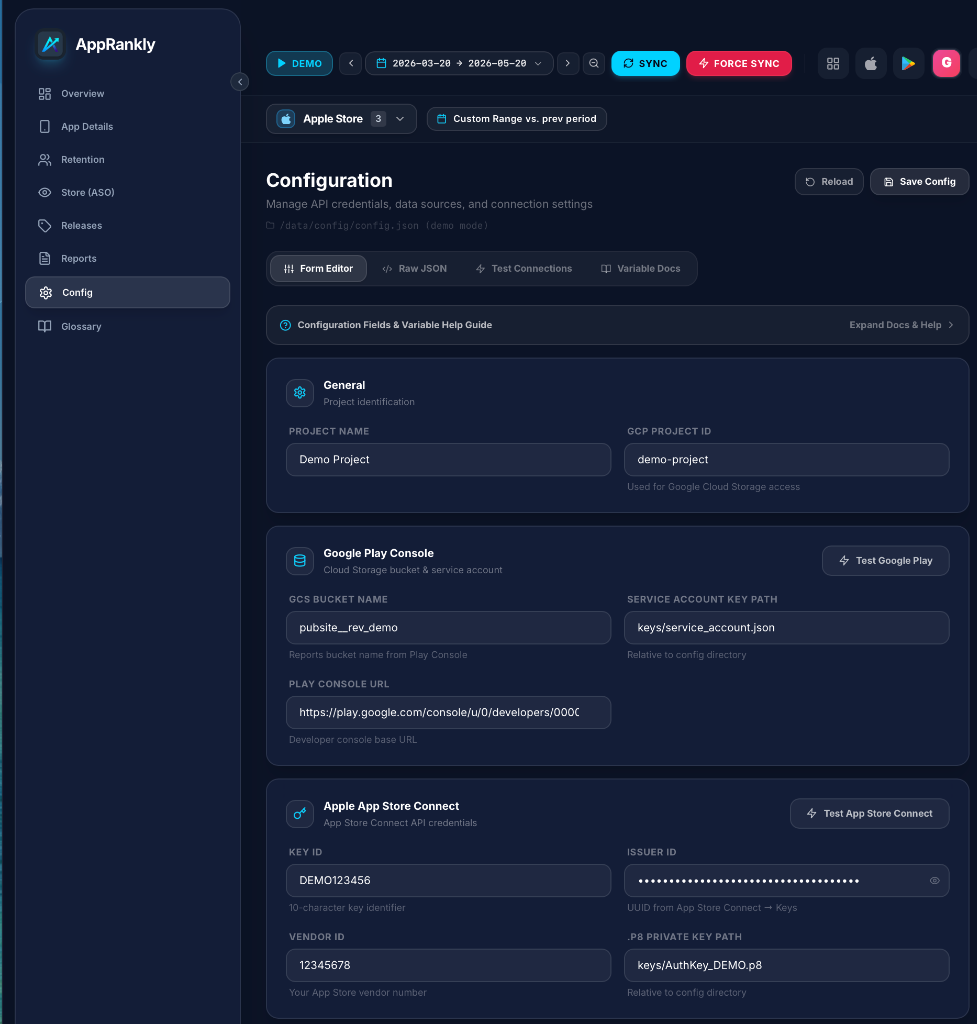Go to next date period arrow

[x=568, y=63]
